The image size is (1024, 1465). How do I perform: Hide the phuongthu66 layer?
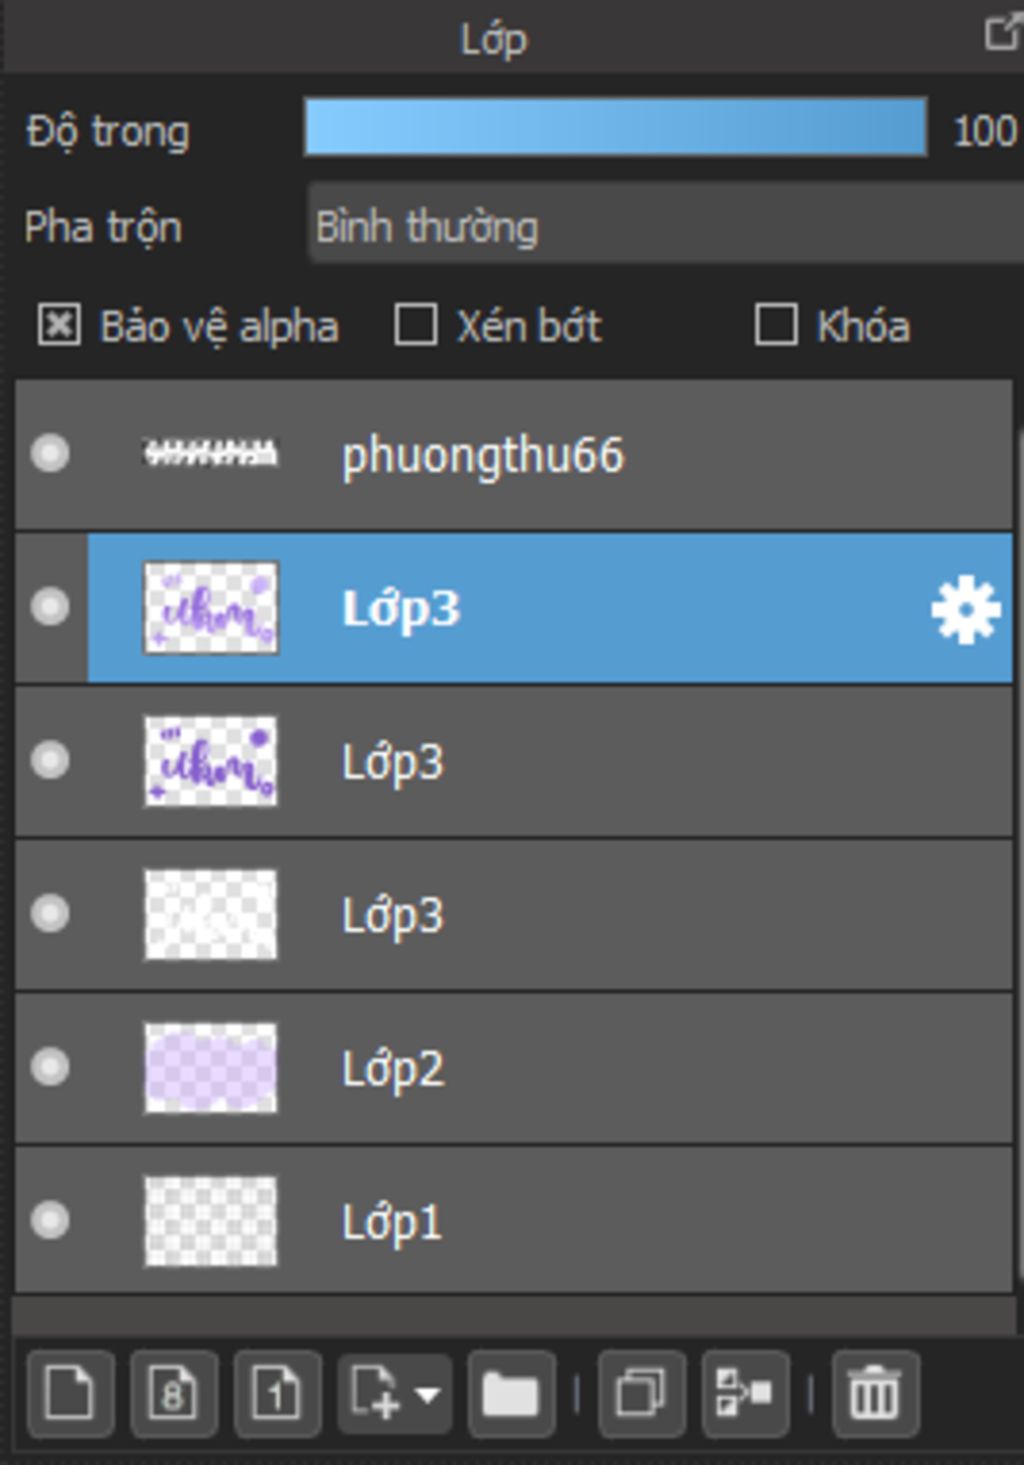point(50,454)
